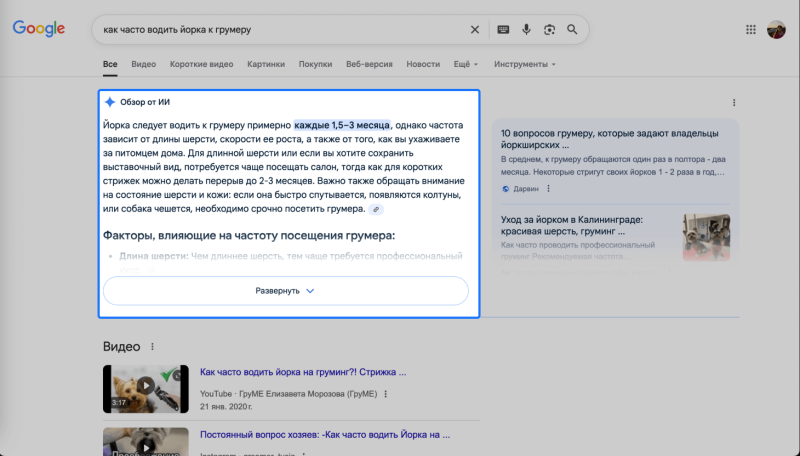Image resolution: width=800 pixels, height=456 pixels.
Task: Open three-dot menu next to Дарвин
Action: [x=548, y=189]
